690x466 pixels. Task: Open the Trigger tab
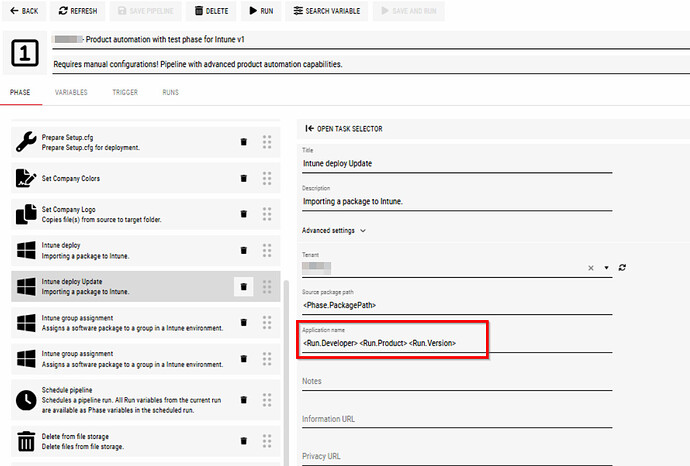[x=124, y=92]
